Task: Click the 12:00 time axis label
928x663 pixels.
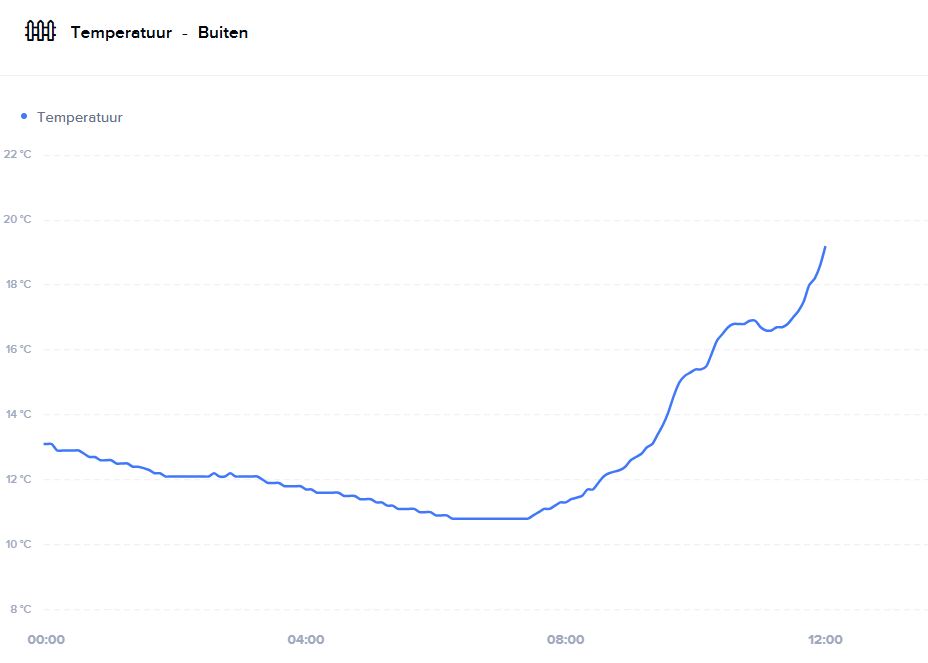Action: 825,640
